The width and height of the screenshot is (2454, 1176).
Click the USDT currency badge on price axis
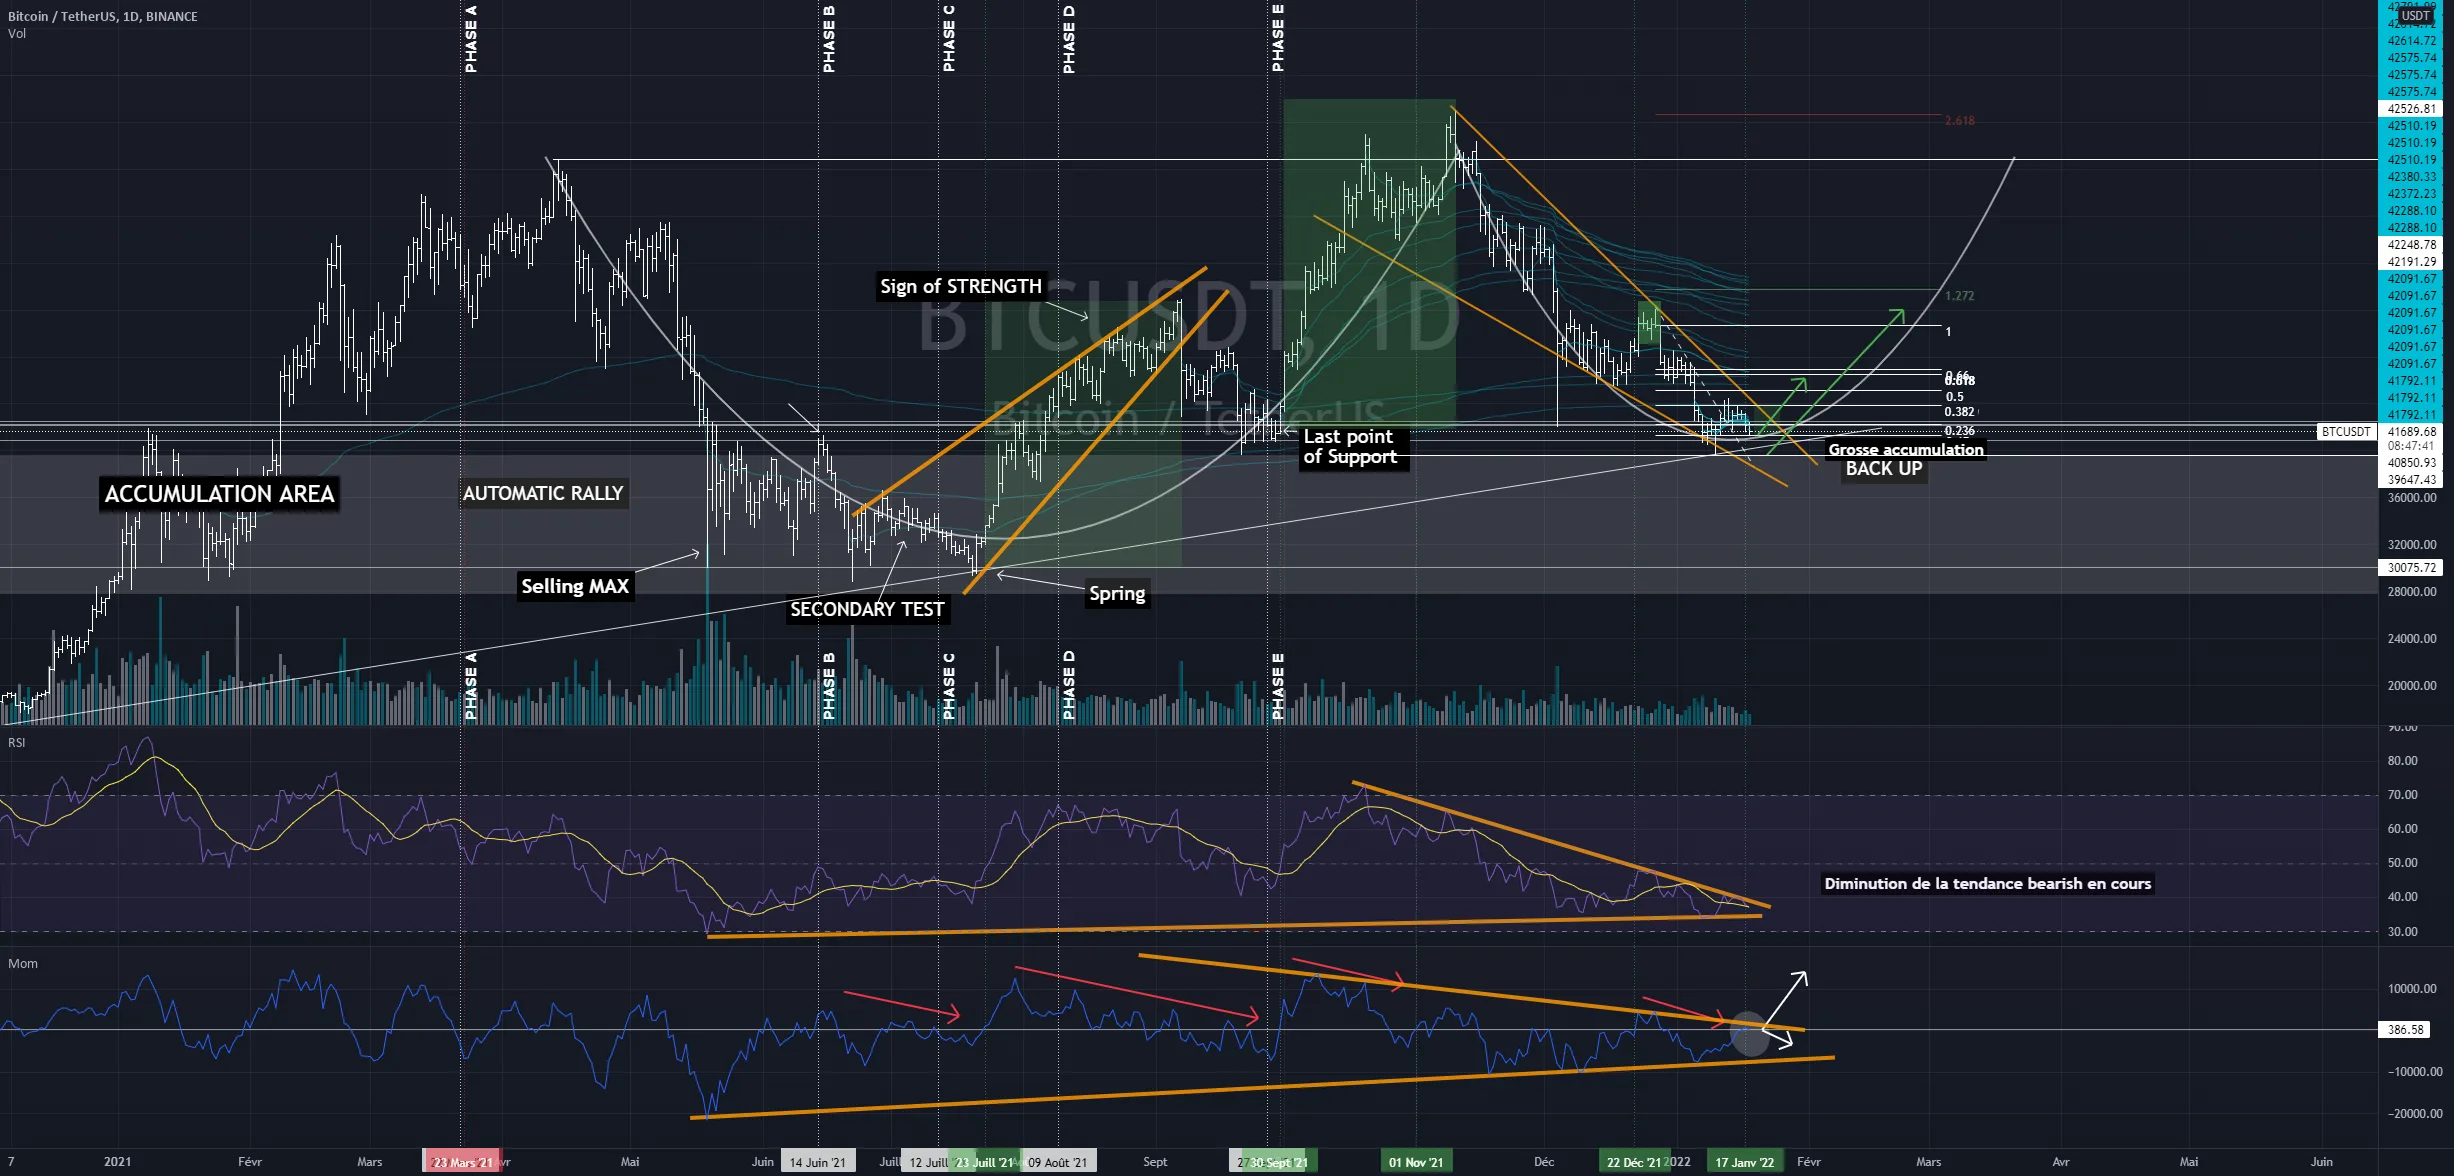2414,16
